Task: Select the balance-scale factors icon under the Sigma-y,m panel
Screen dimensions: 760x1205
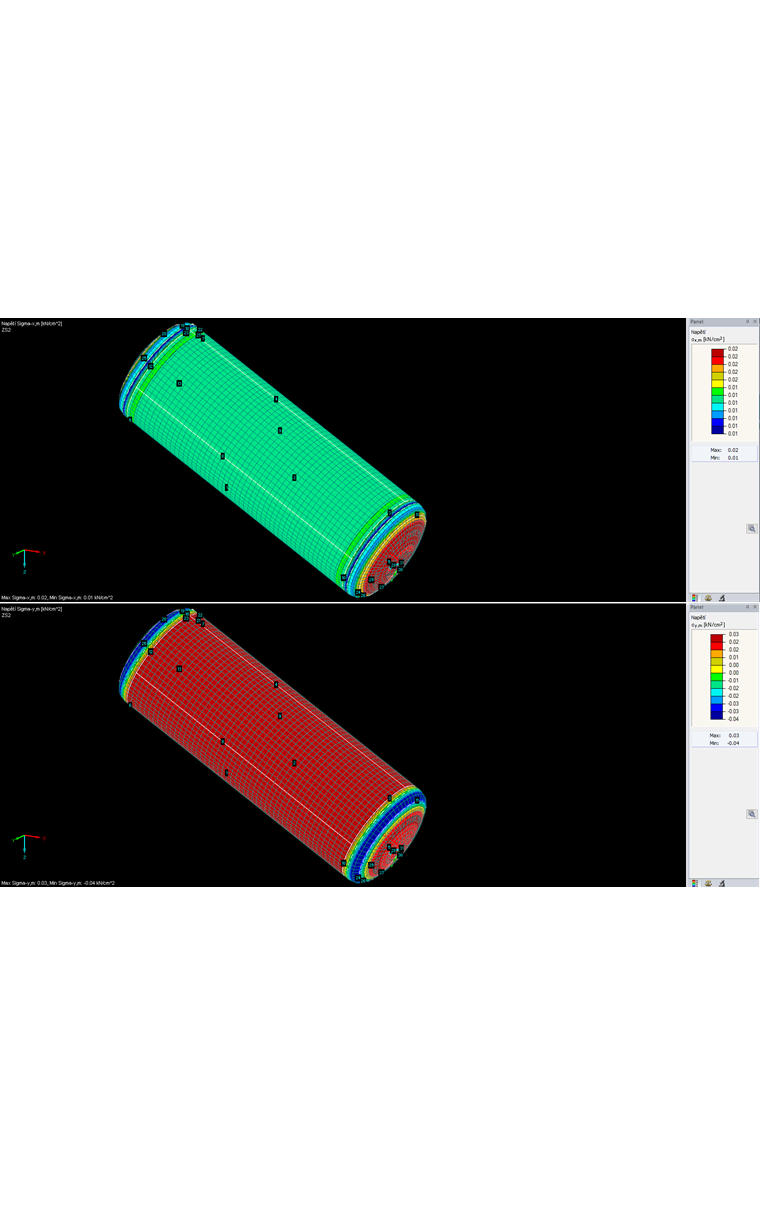Action: click(x=708, y=883)
